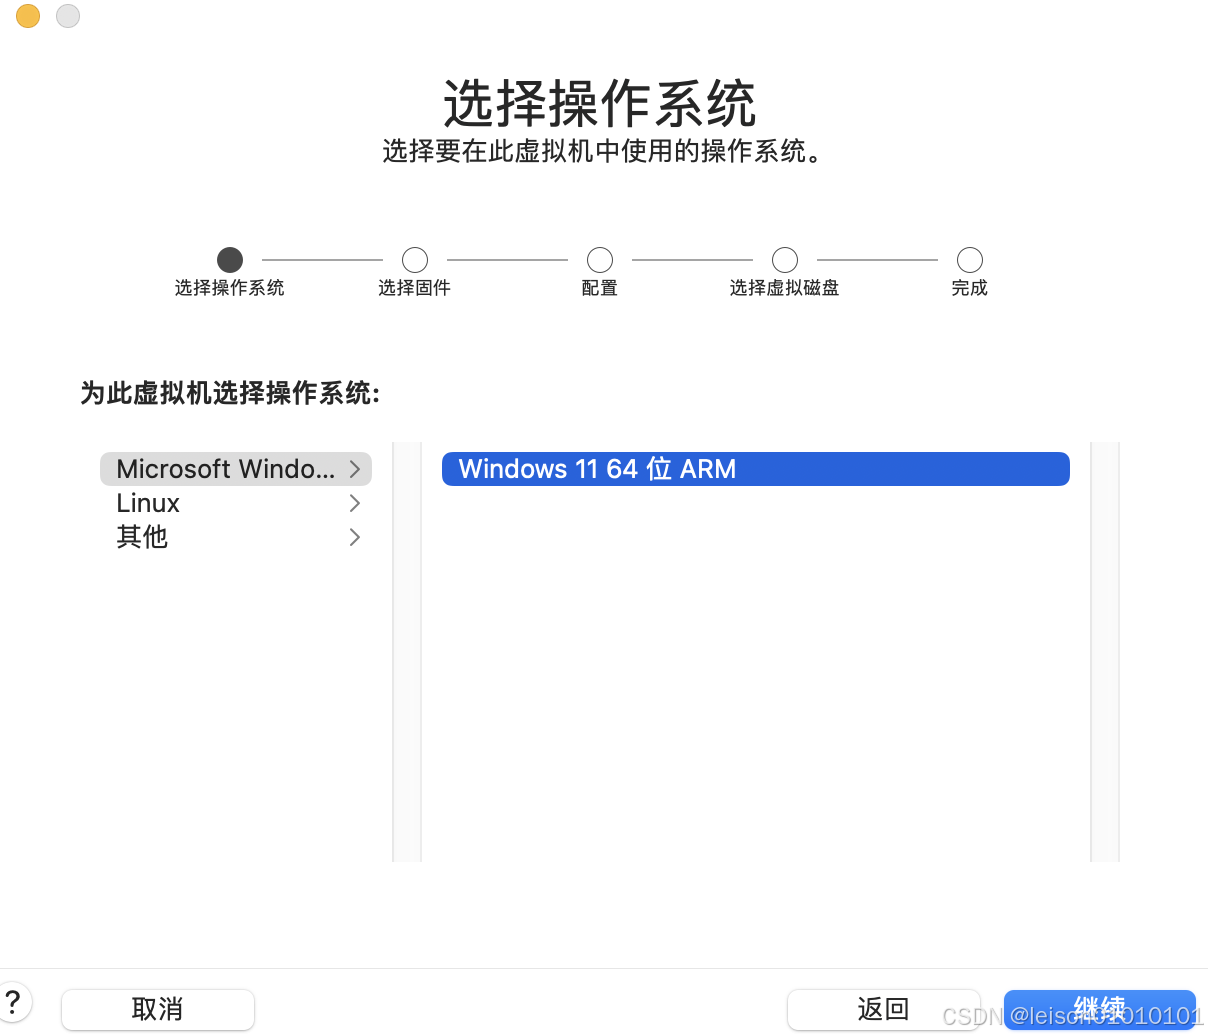Open the help question mark button

14,1002
